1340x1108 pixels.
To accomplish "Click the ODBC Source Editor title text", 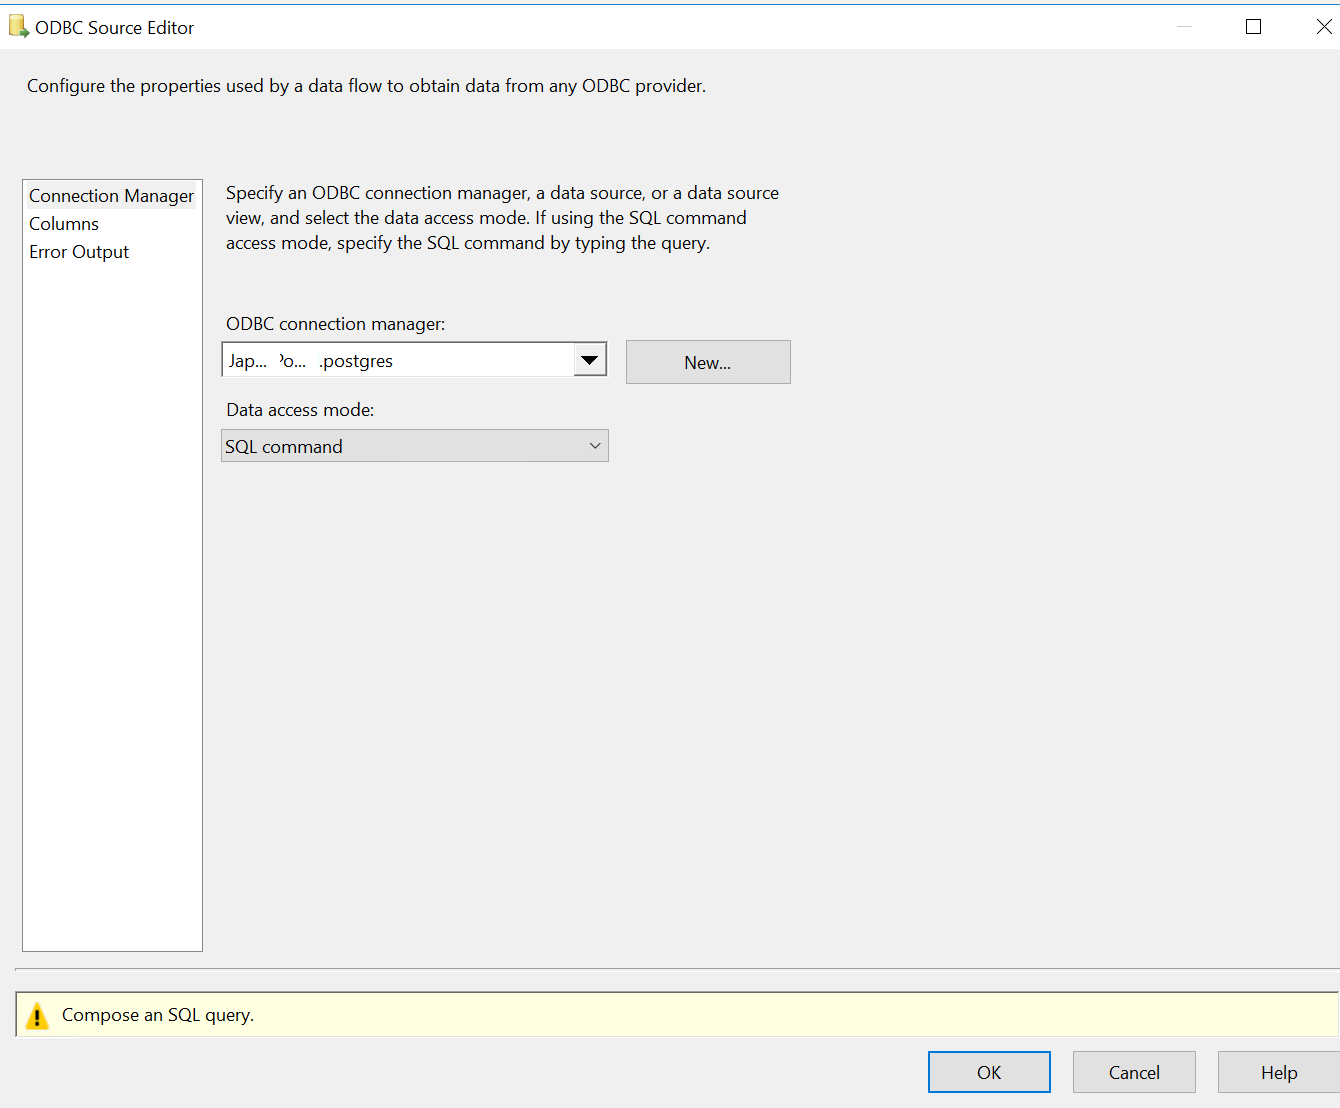I will pos(115,28).
